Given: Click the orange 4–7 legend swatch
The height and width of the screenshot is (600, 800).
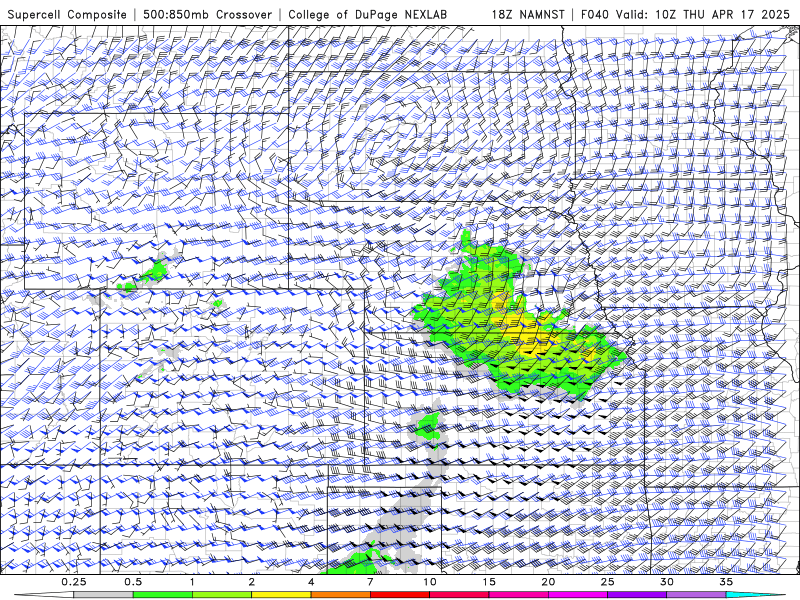Looking at the screenshot, I should coord(341,595).
